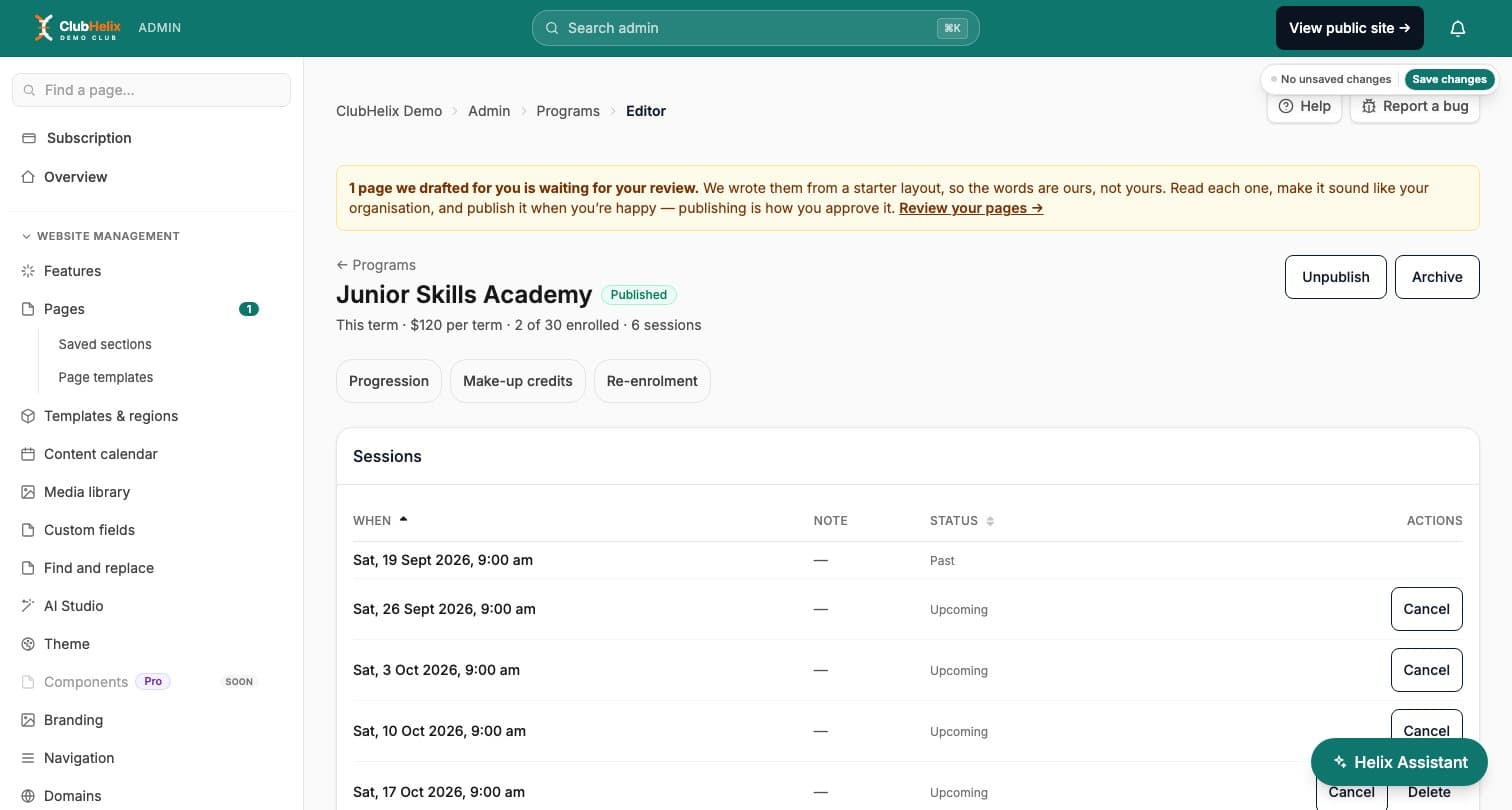Viewport: 1512px width, 810px height.
Task: Open the Make-up credits tab
Action: (x=518, y=381)
